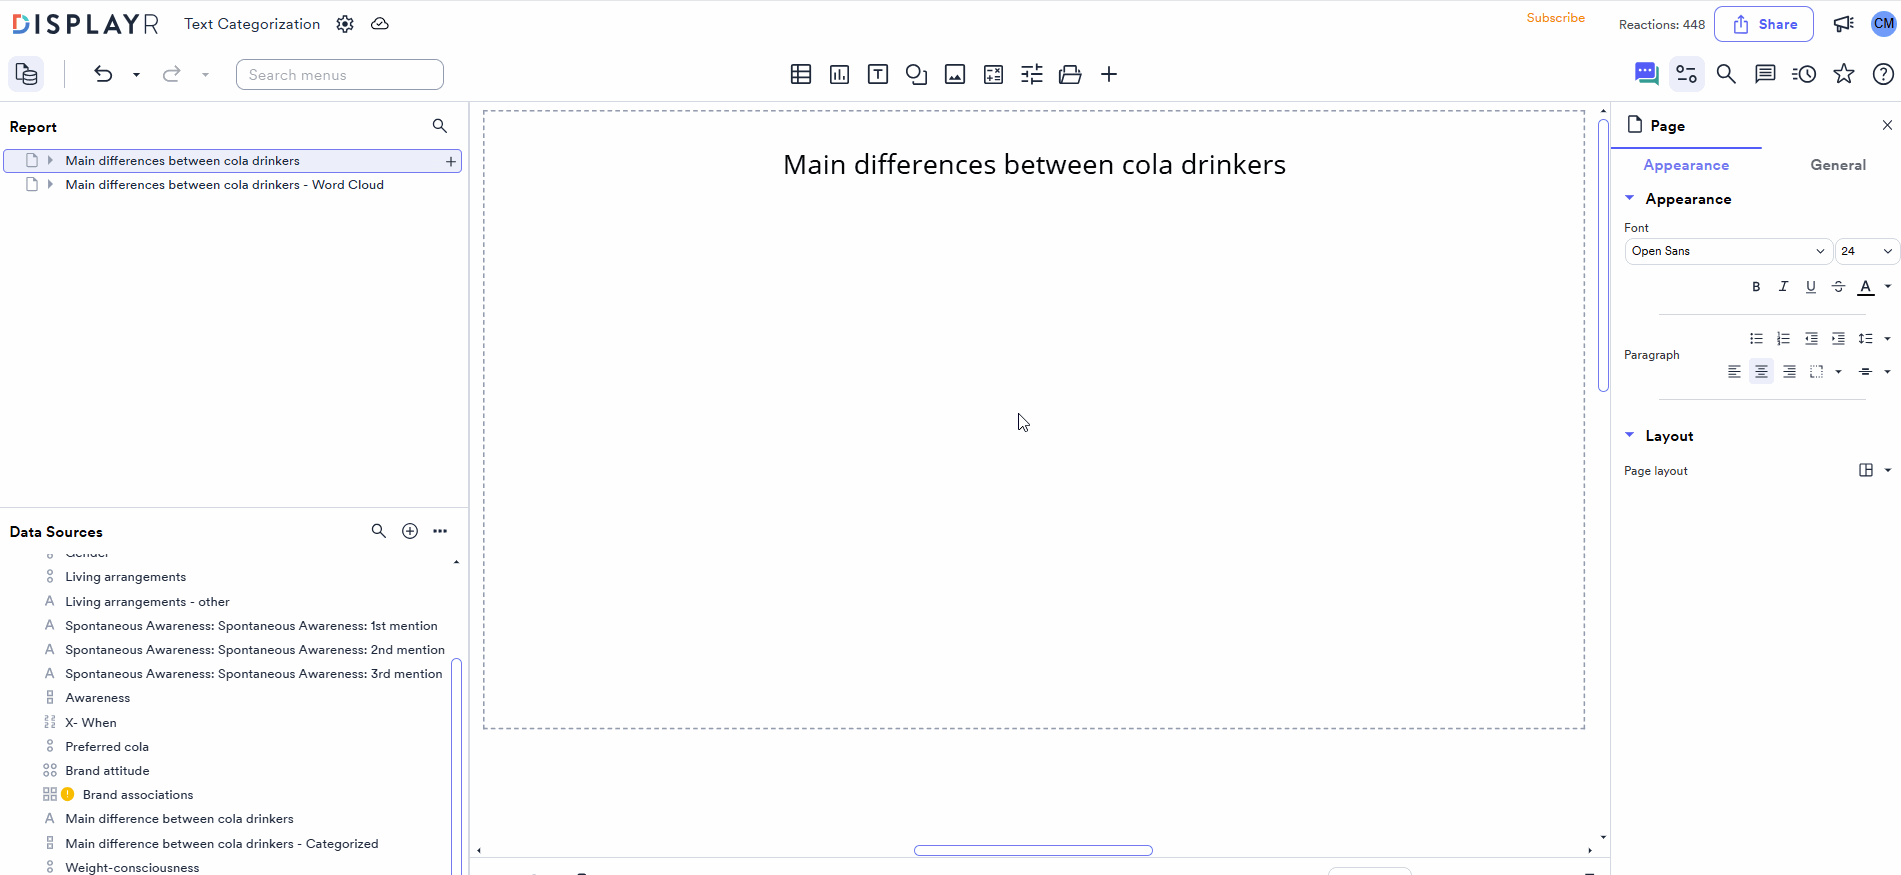Insert a table from the toolbar
1901x875 pixels.
tap(800, 74)
